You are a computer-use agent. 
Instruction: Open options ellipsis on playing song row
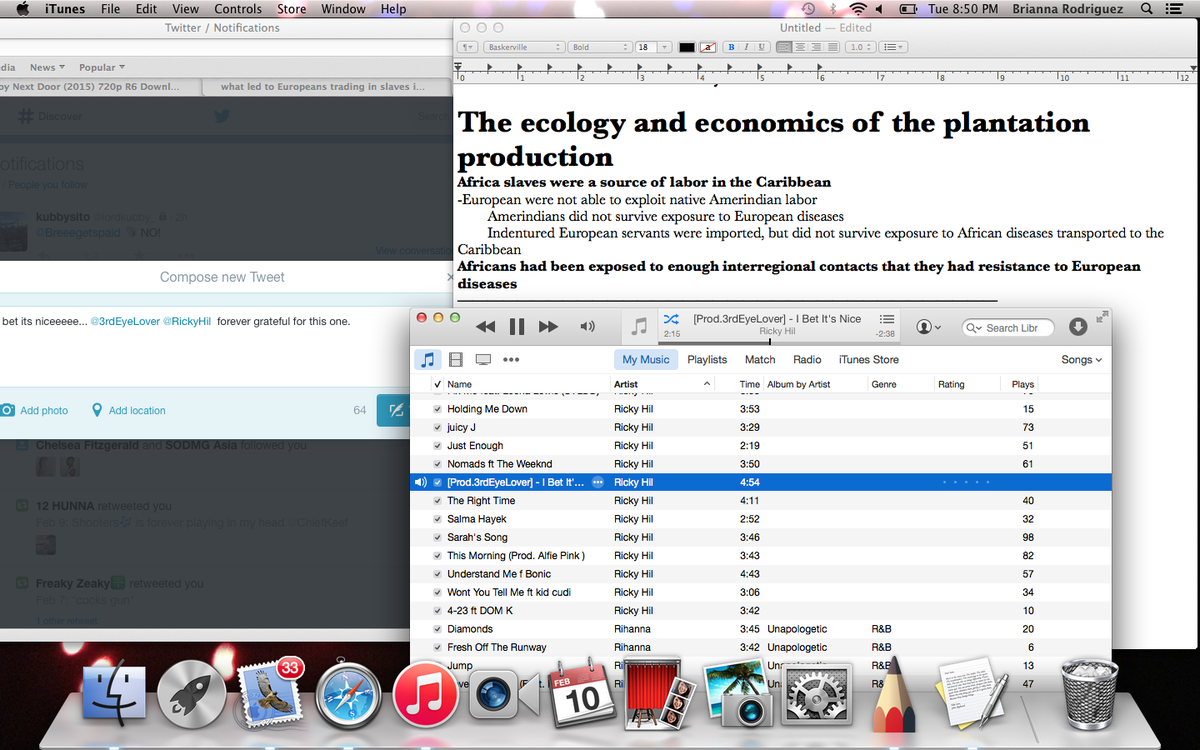(x=598, y=482)
